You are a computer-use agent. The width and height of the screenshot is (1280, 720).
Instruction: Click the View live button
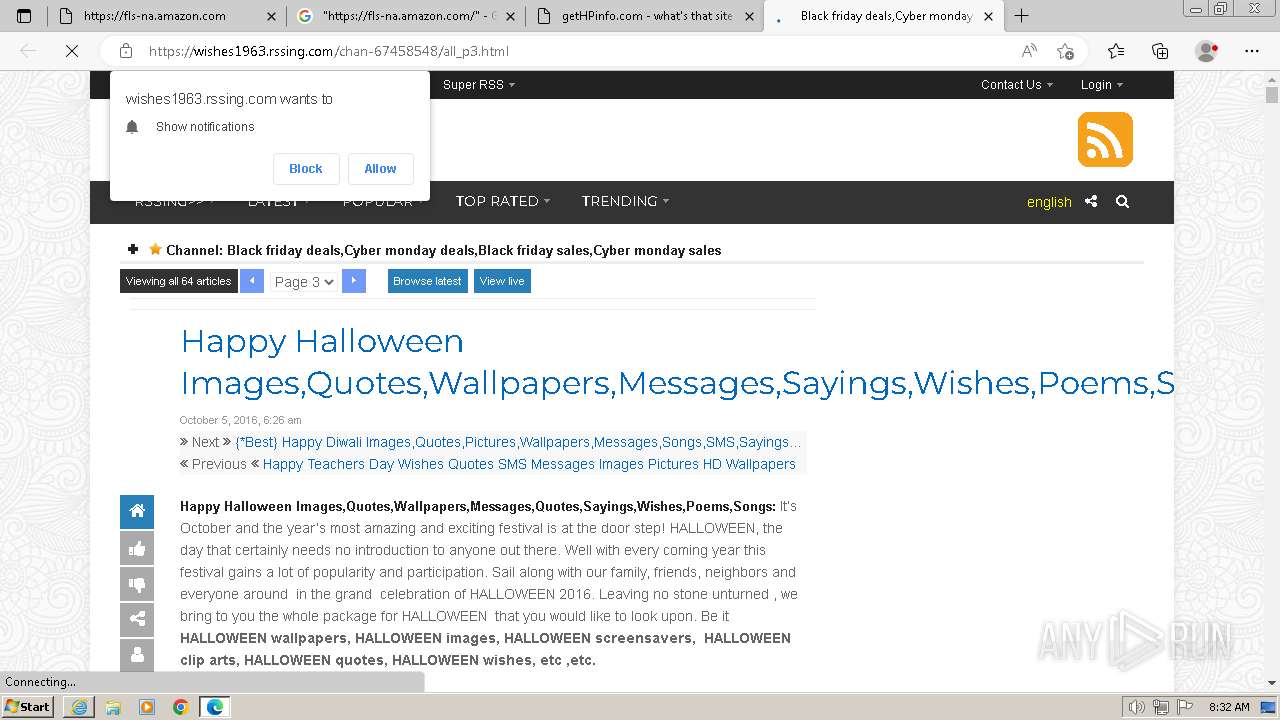pyautogui.click(x=502, y=281)
